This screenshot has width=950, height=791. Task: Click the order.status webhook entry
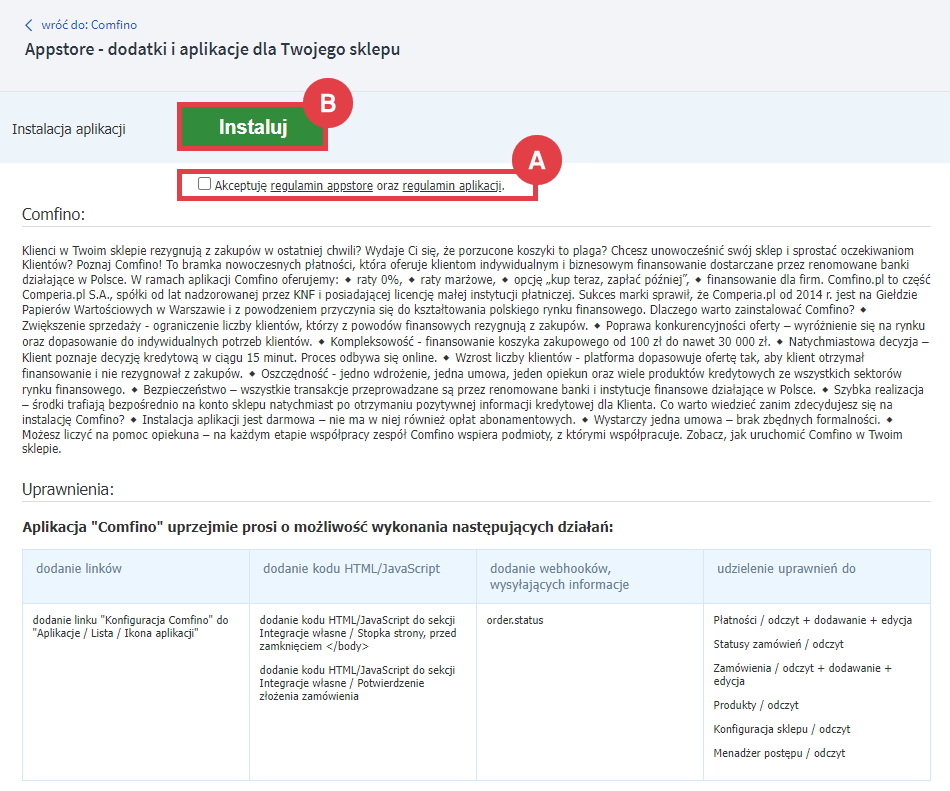(x=515, y=620)
